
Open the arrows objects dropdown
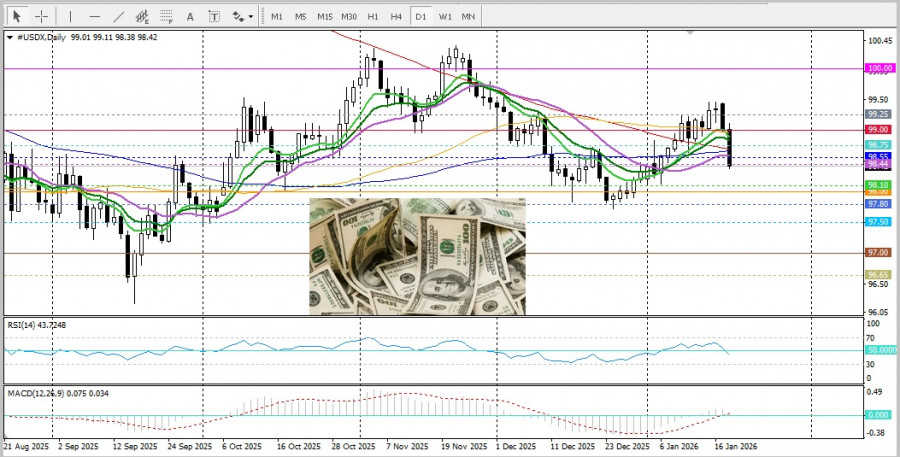coord(241,16)
